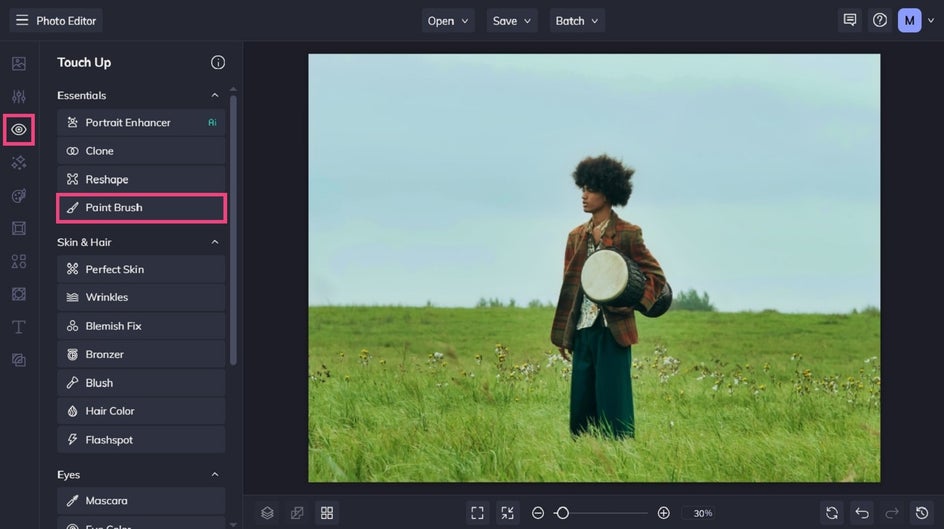
Task: Open the Graphics shapes sidebar icon
Action: pos(19,261)
